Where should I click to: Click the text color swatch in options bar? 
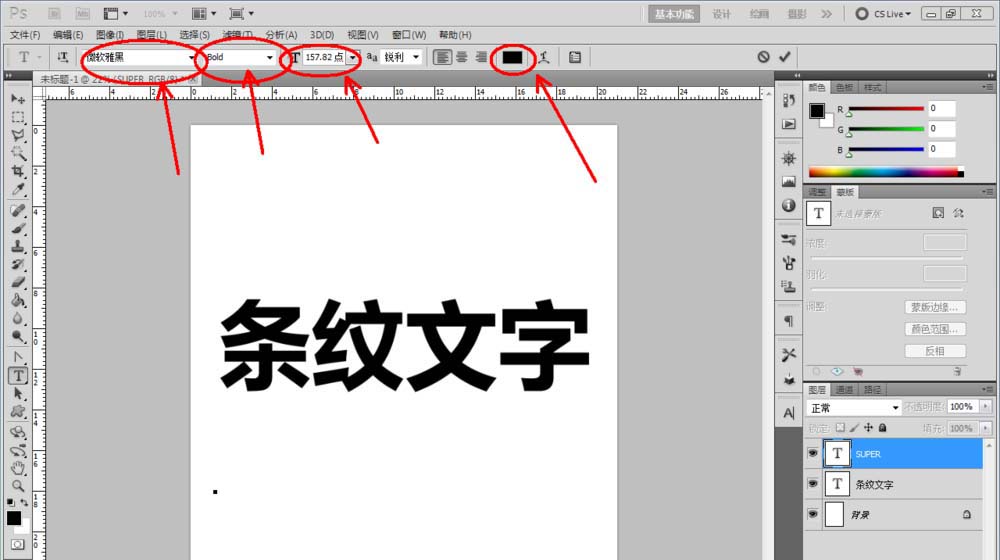tap(512, 57)
